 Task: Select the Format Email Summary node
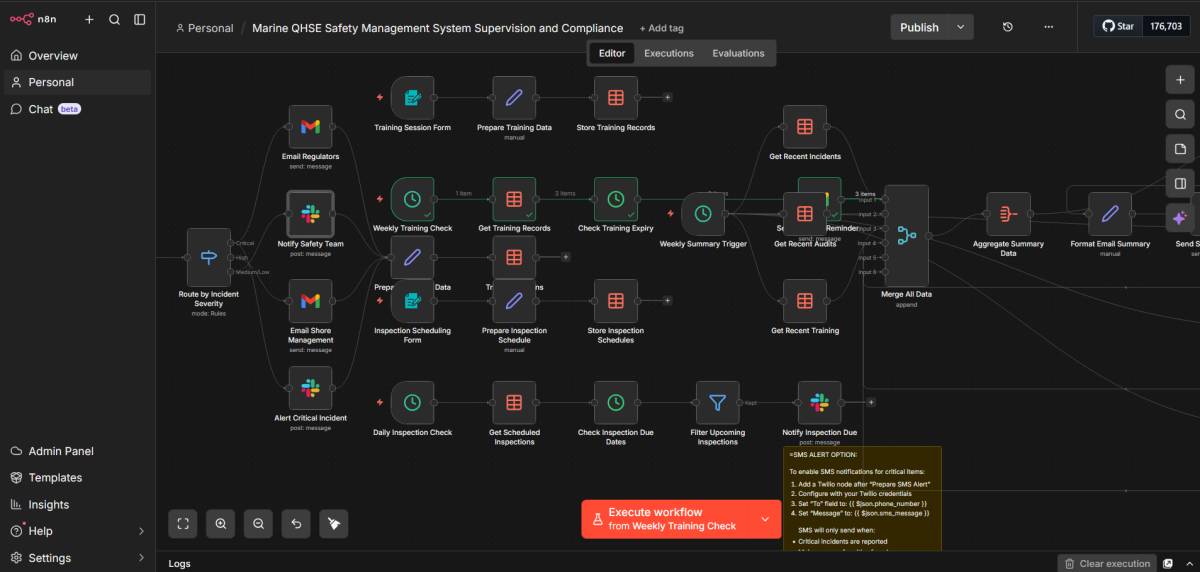(1110, 214)
